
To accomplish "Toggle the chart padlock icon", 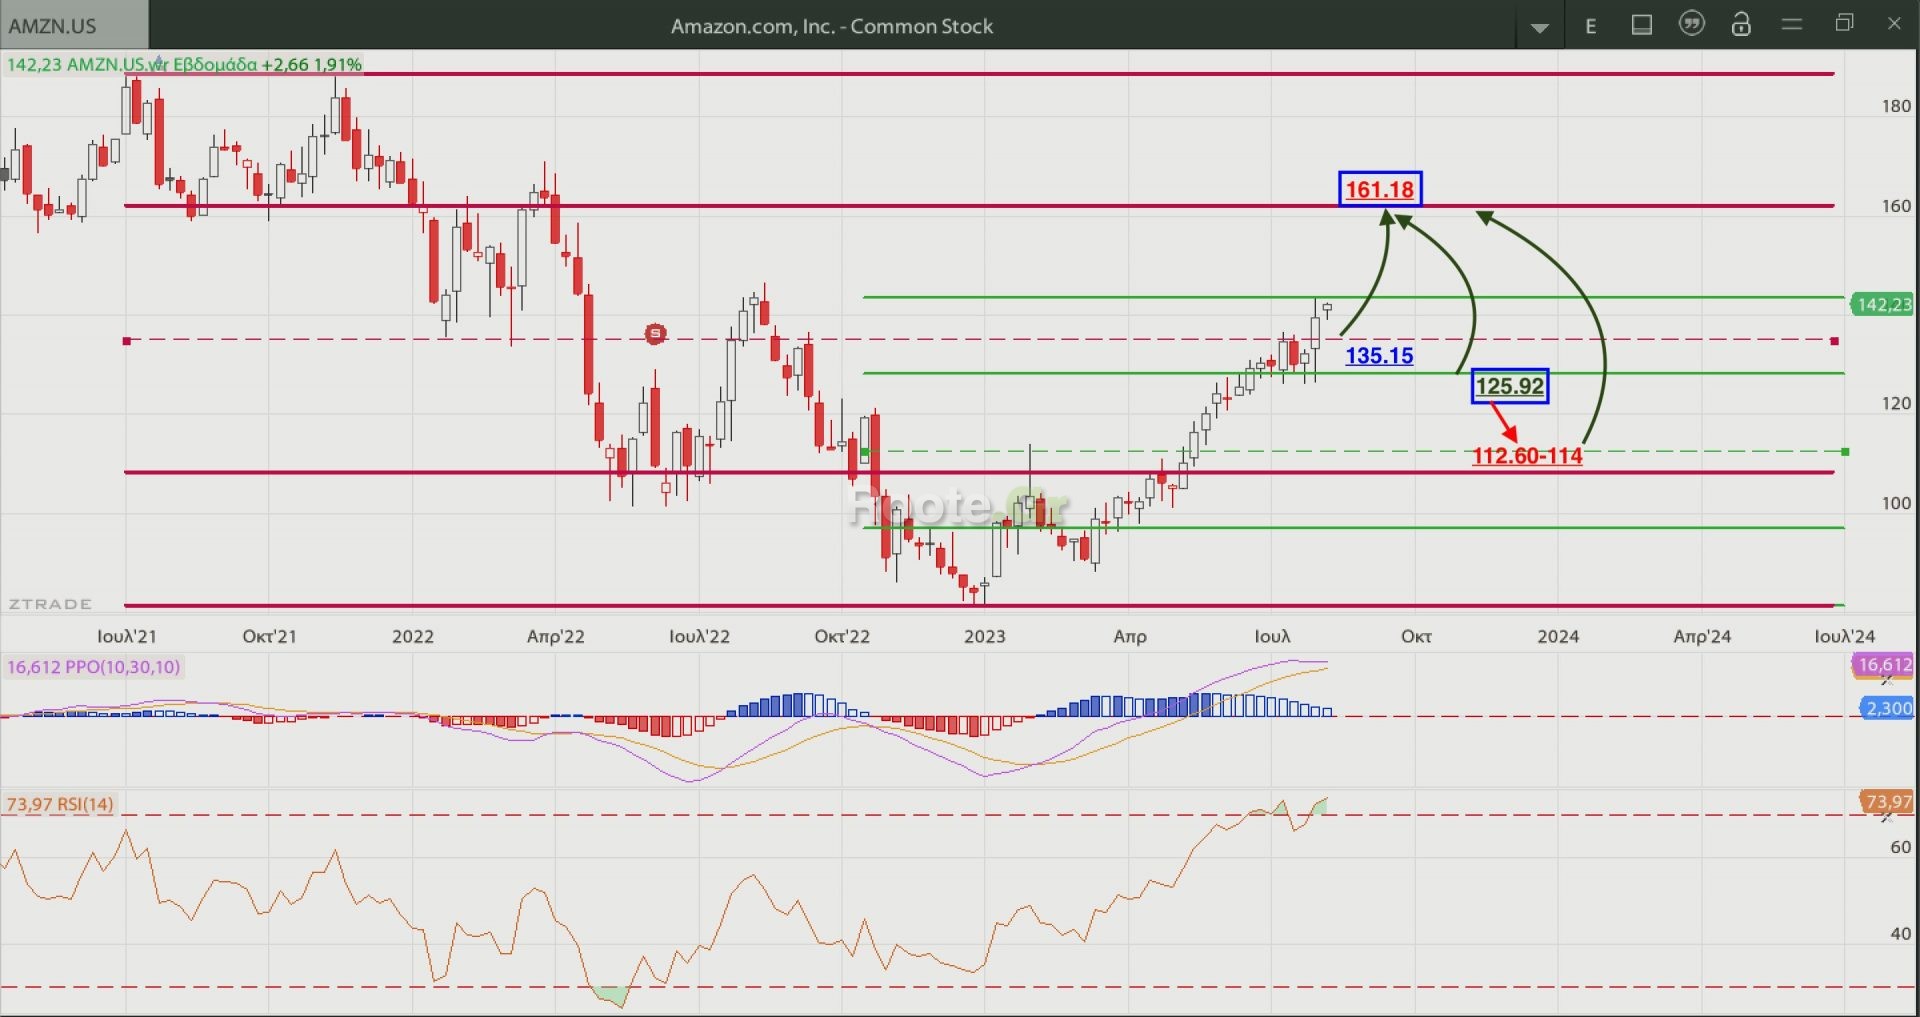I will pos(1741,24).
